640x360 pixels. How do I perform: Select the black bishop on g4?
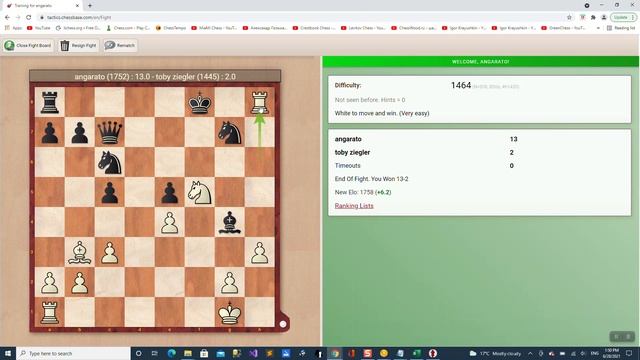229,222
